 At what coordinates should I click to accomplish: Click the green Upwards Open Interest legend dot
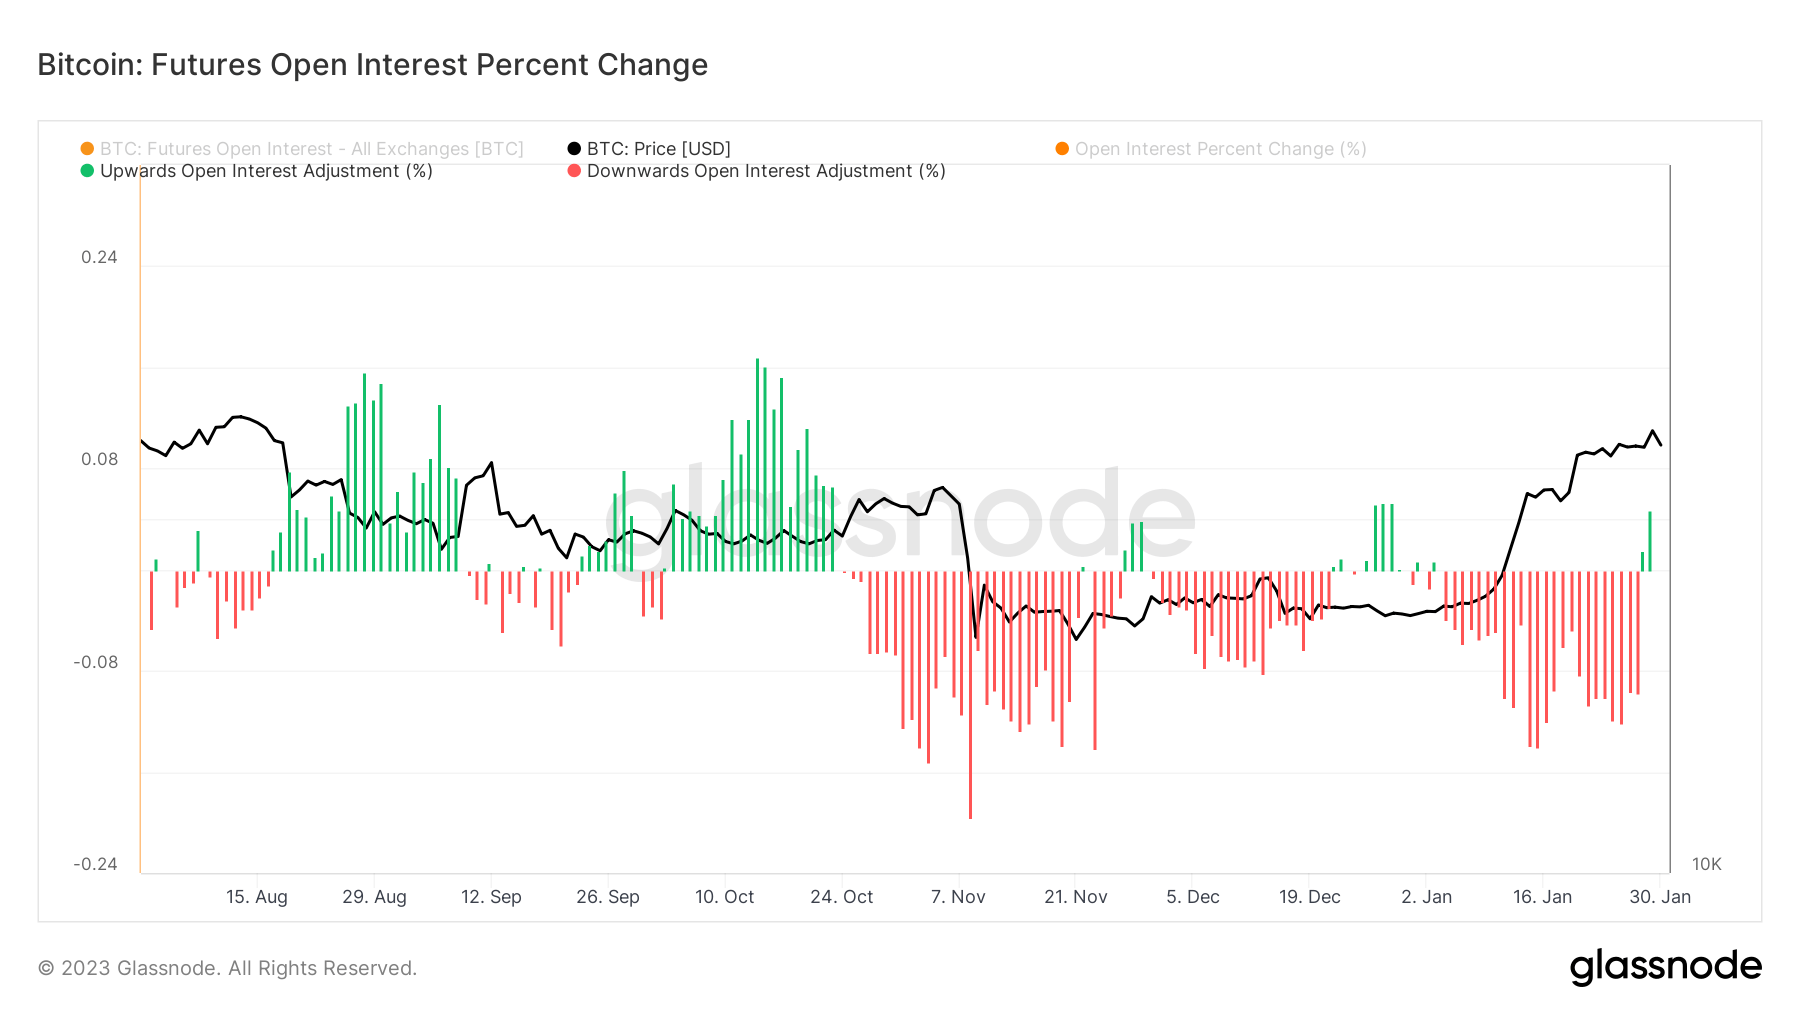click(x=87, y=171)
